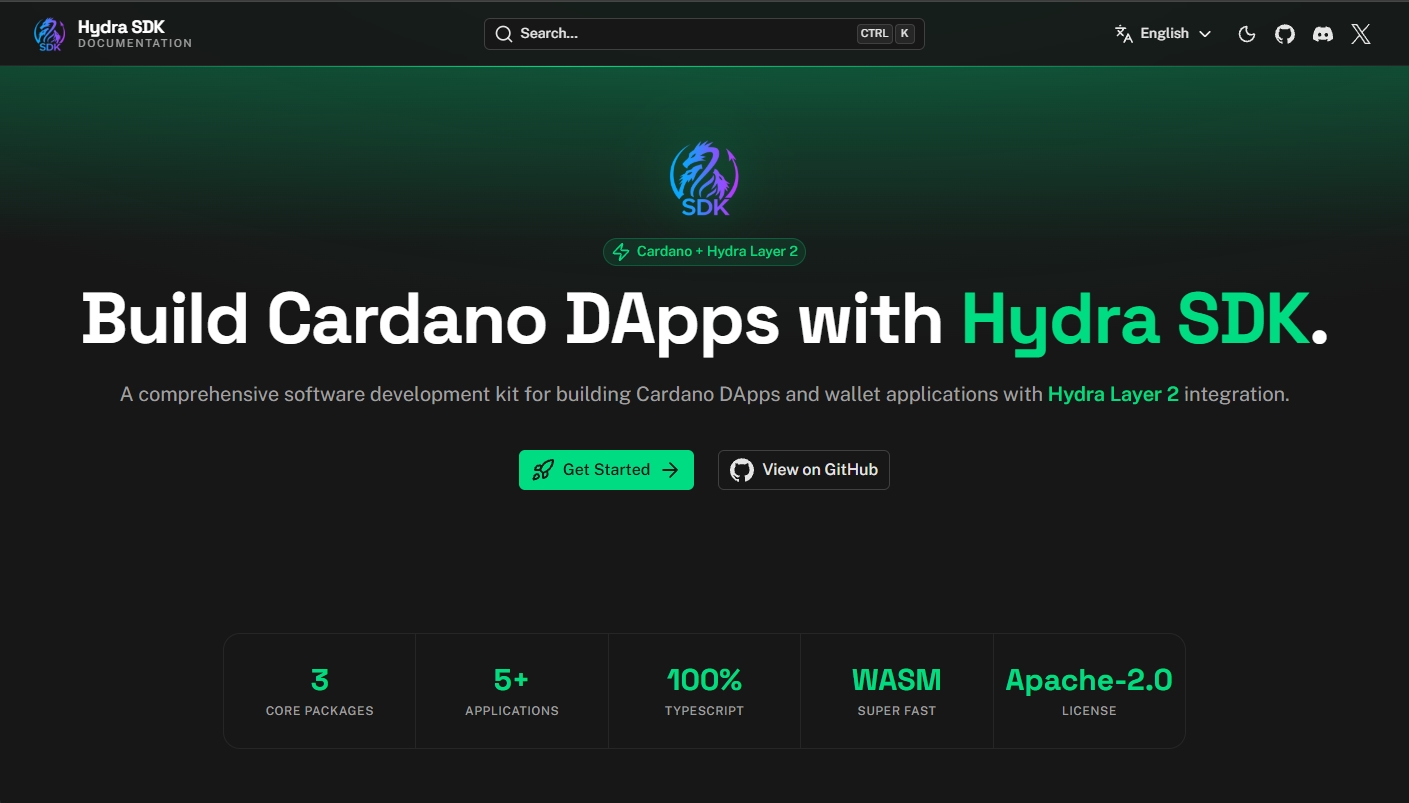
Task: Click the translate language icon
Action: [x=1124, y=34]
